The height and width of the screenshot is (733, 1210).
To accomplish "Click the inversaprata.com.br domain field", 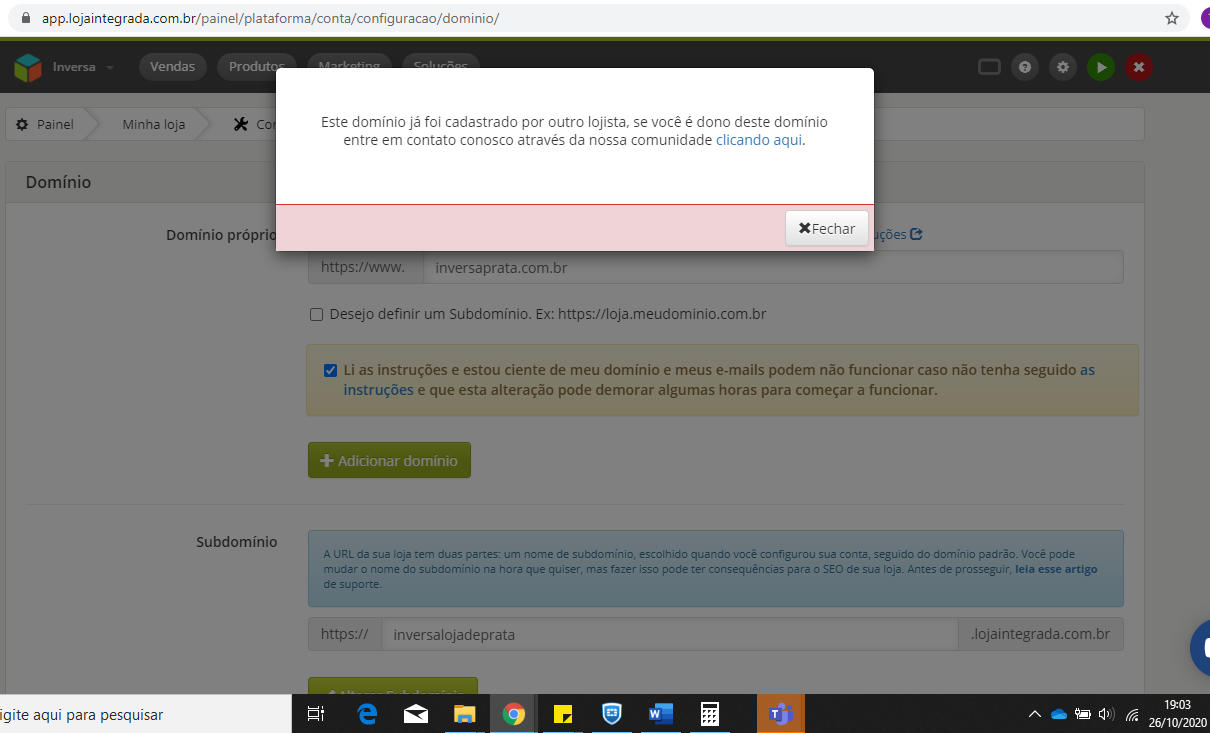I will (x=773, y=267).
